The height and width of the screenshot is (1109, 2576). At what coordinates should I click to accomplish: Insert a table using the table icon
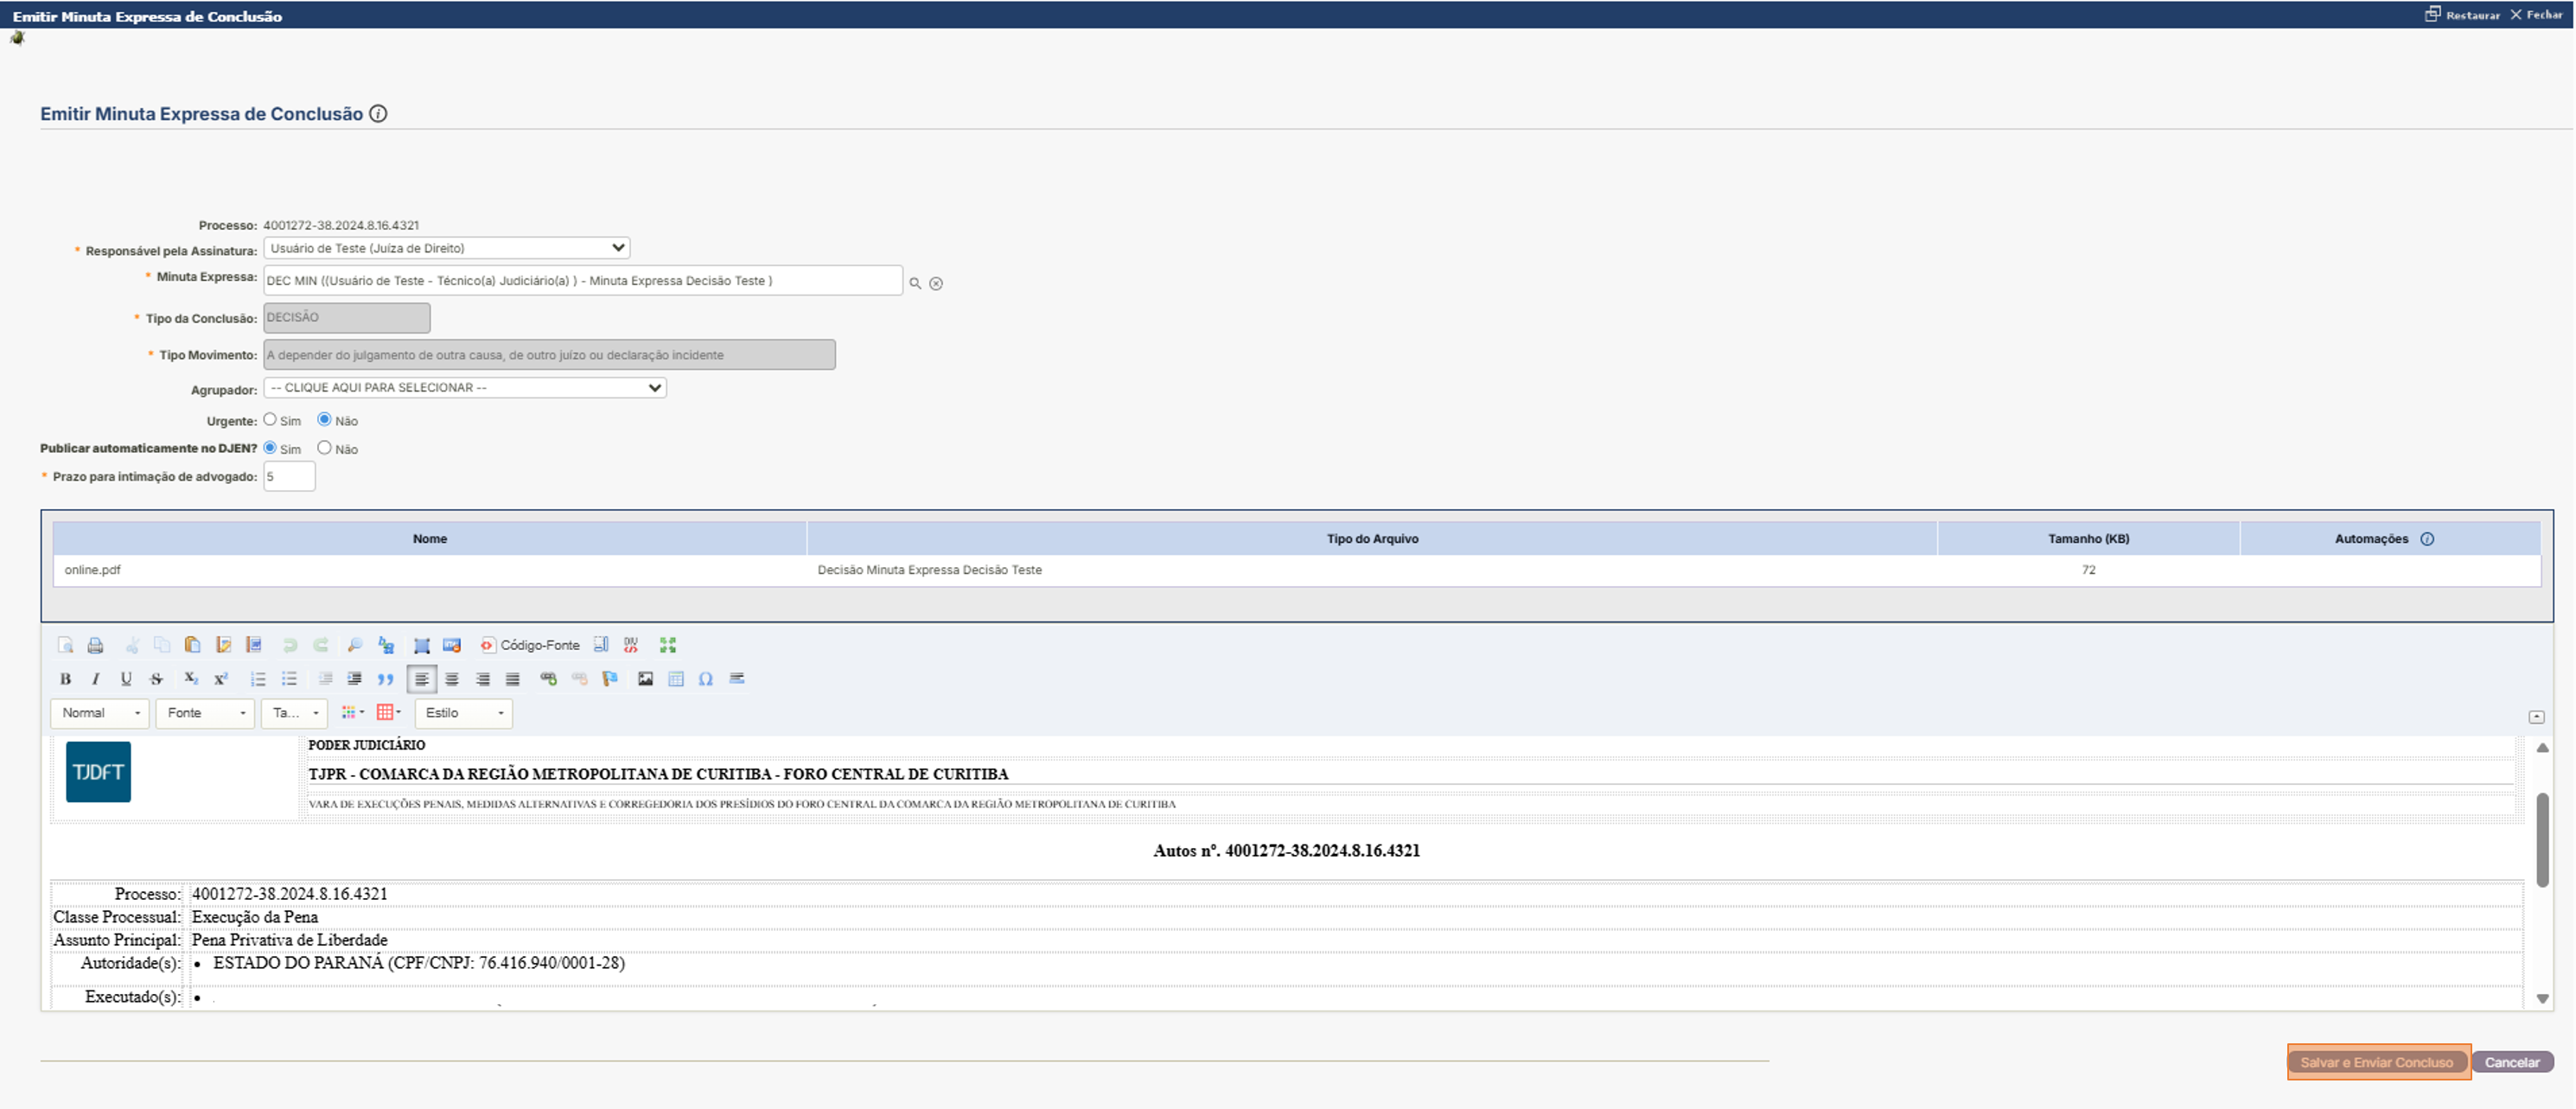676,679
